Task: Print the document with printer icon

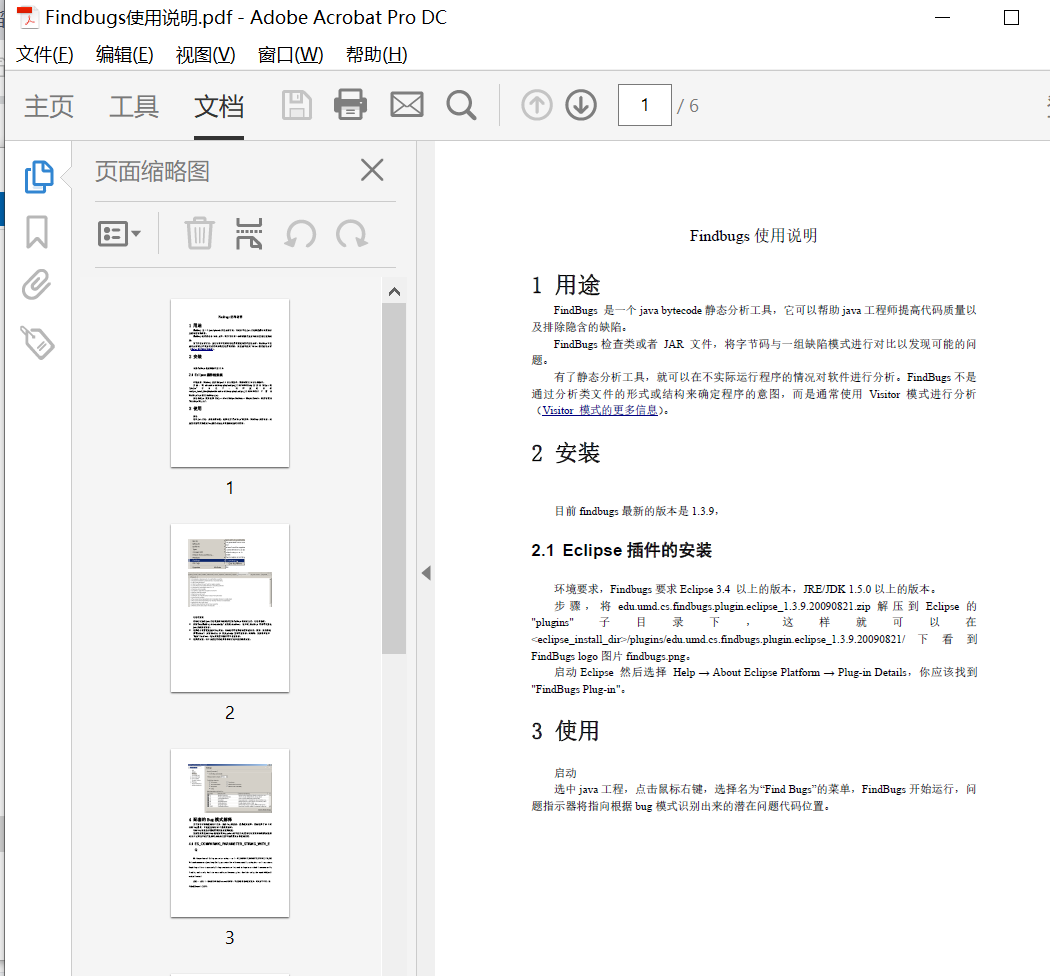Action: [x=350, y=105]
